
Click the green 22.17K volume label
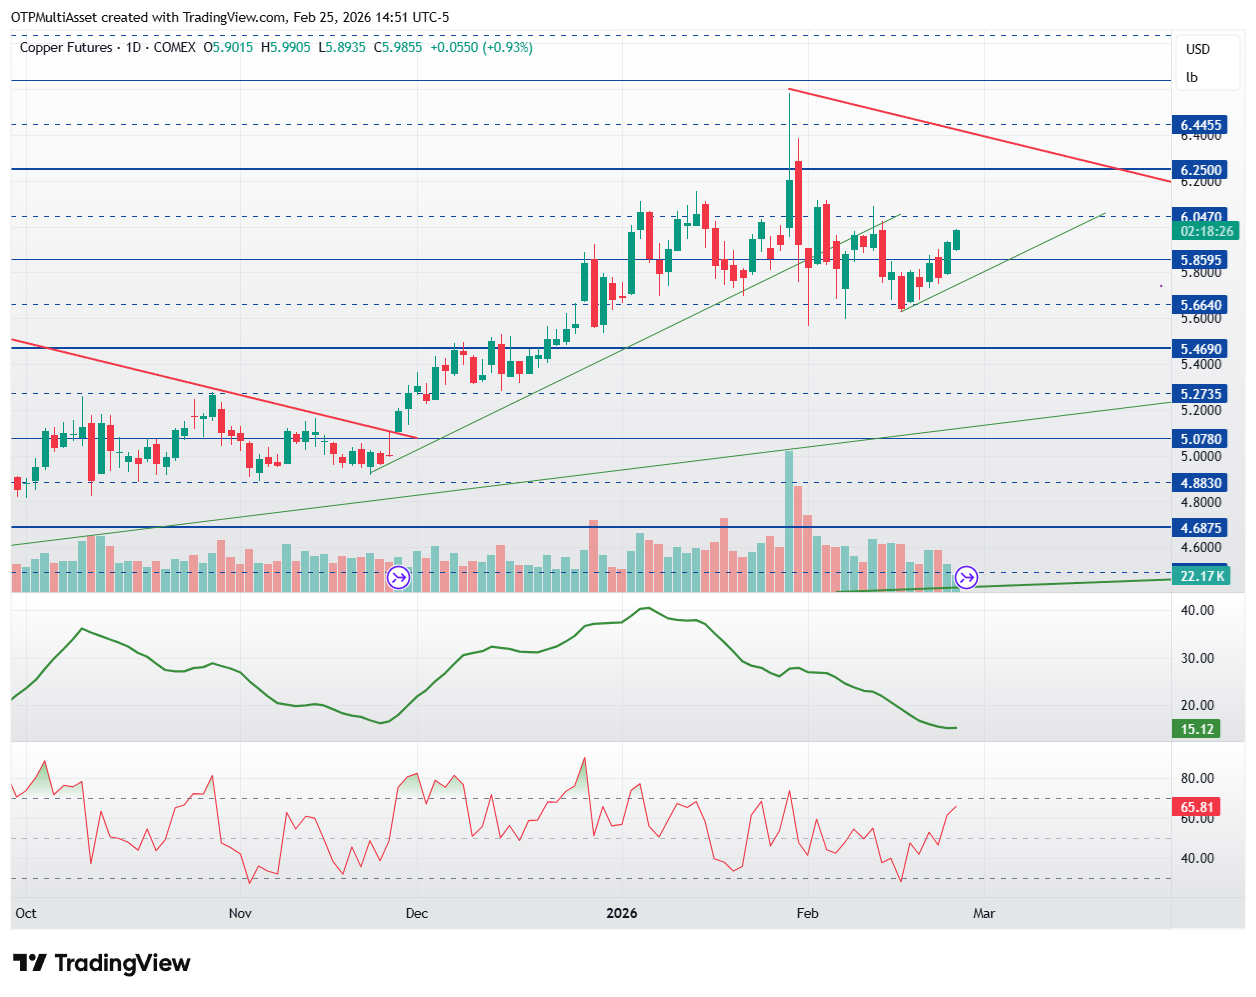point(1200,576)
